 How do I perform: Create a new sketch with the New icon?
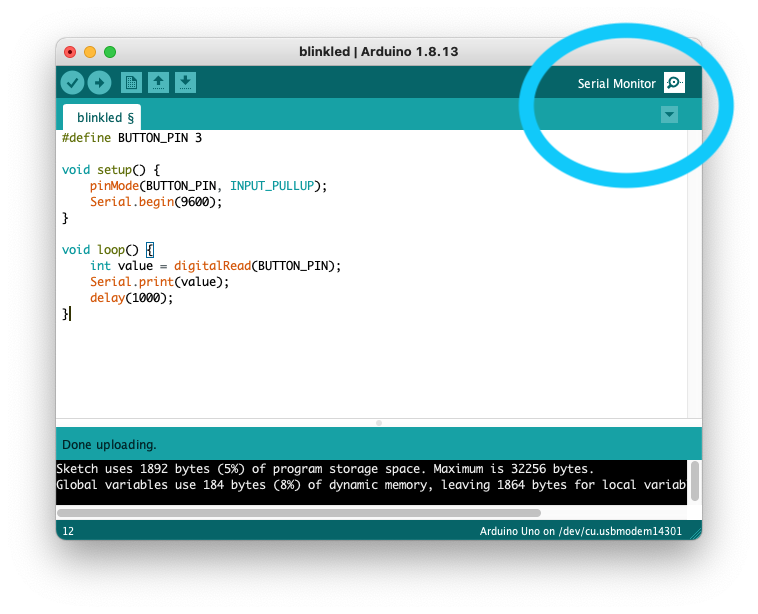coord(131,83)
